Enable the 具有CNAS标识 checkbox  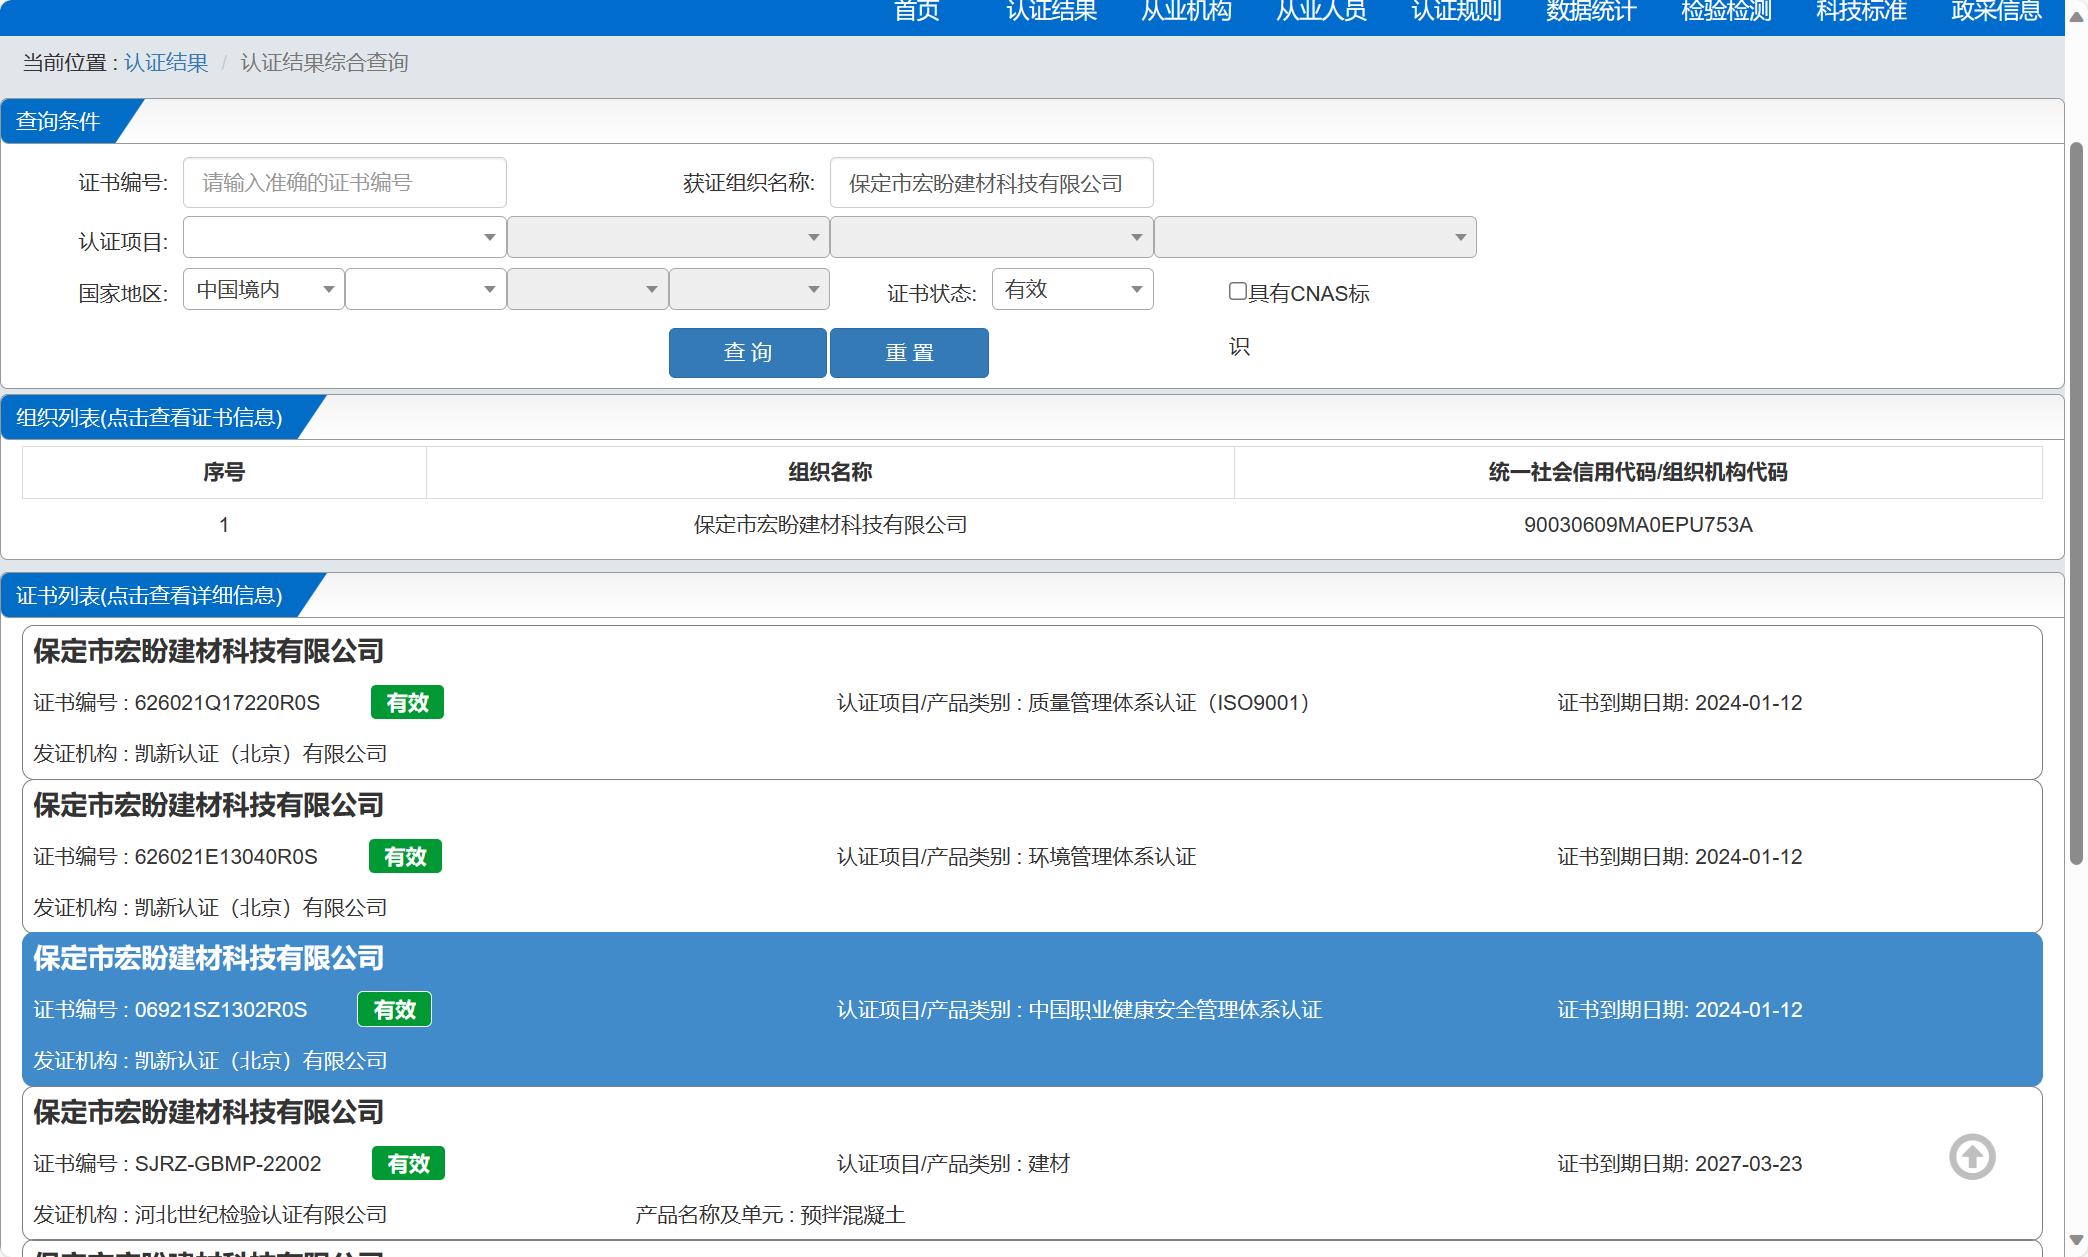click(x=1238, y=291)
